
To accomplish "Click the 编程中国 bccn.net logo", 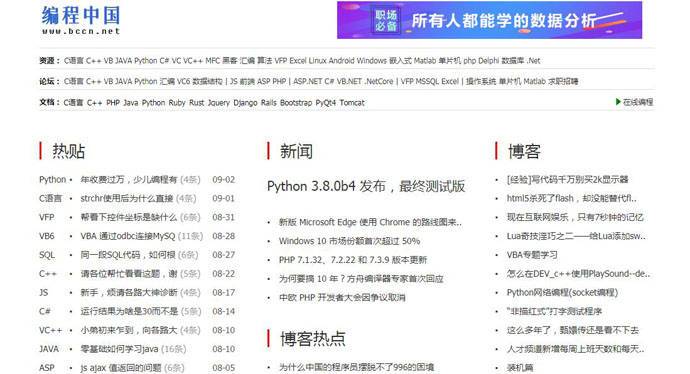I will tap(81, 20).
